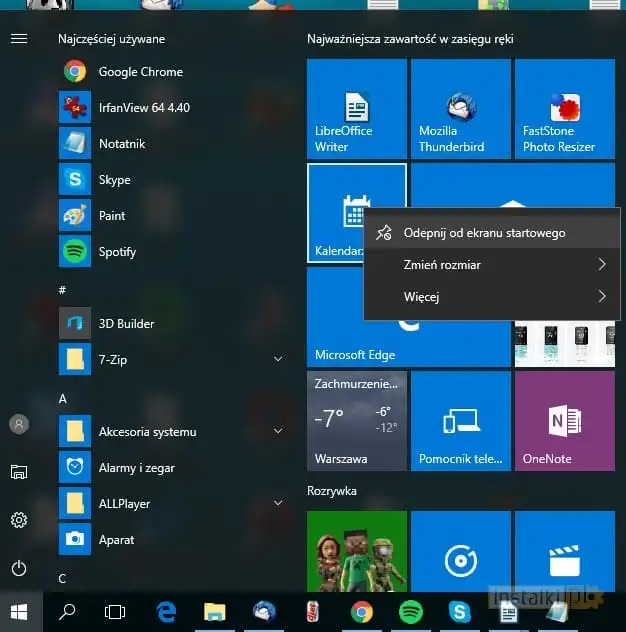
Task: Click the Windows Start button
Action: [18, 611]
